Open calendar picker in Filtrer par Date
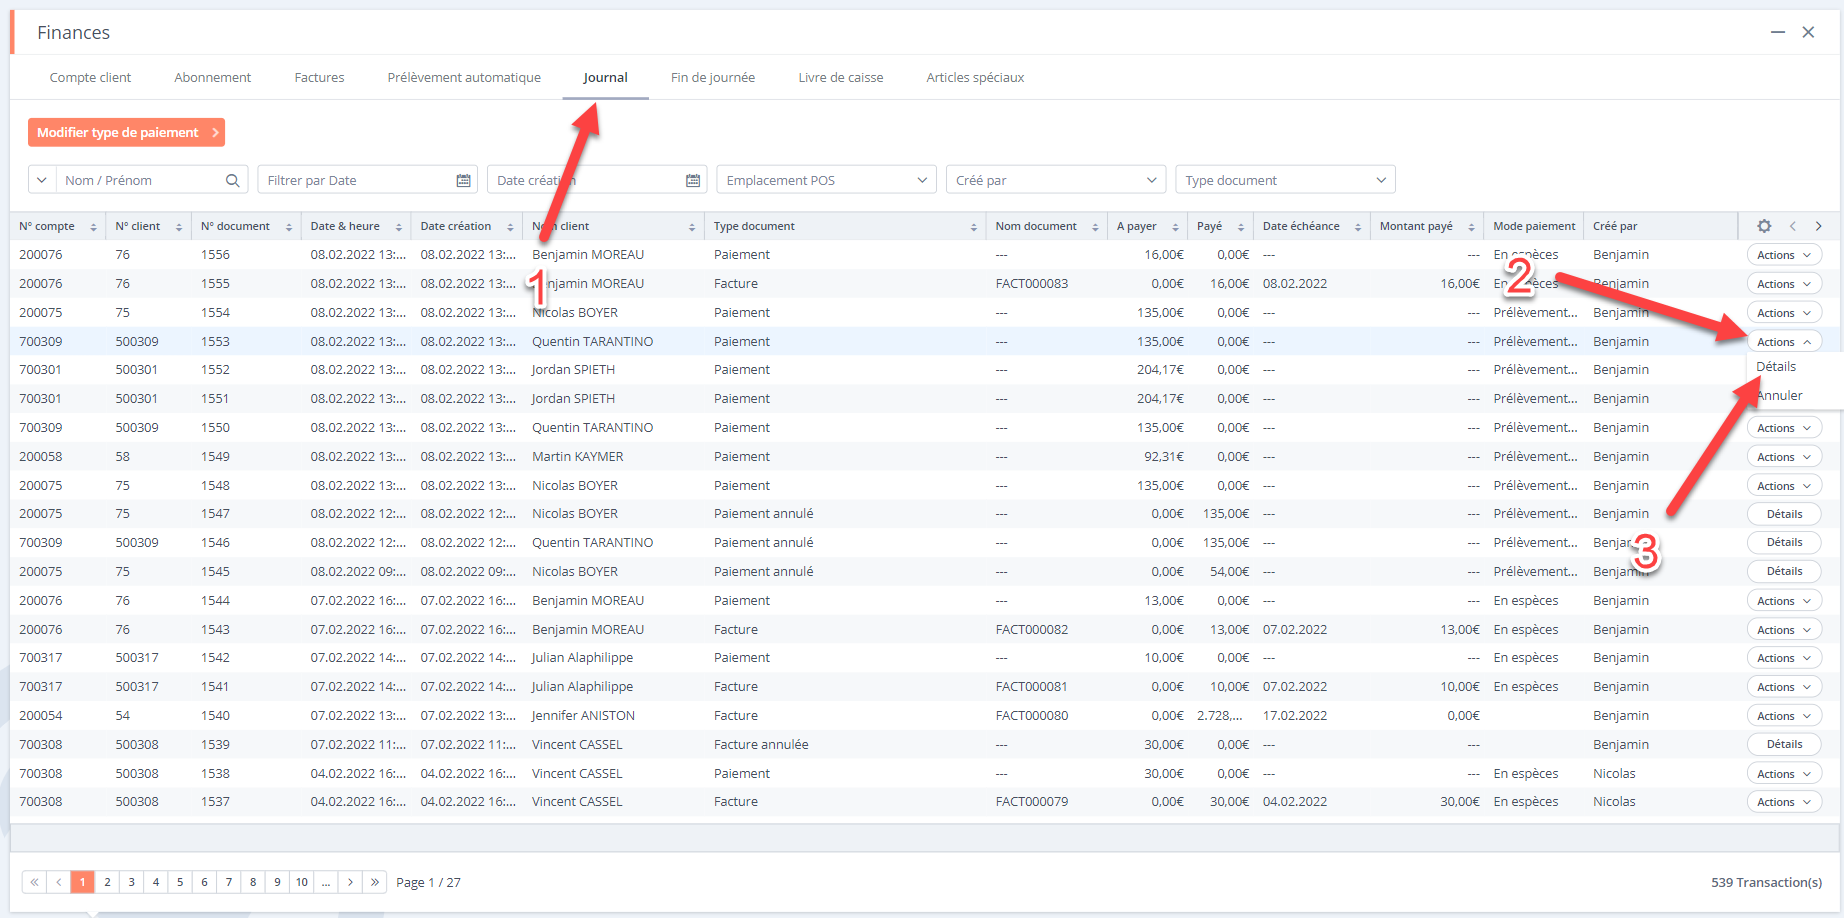Viewport: 1844px width, 918px height. [x=463, y=180]
